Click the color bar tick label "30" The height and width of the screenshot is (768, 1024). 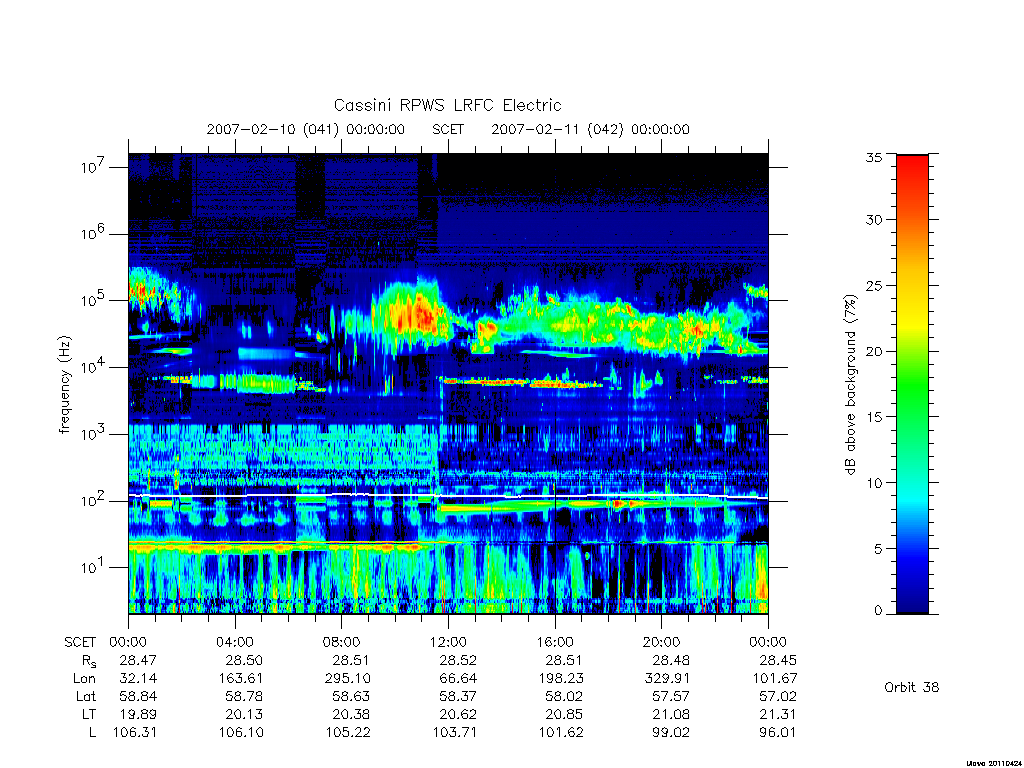pos(874,219)
